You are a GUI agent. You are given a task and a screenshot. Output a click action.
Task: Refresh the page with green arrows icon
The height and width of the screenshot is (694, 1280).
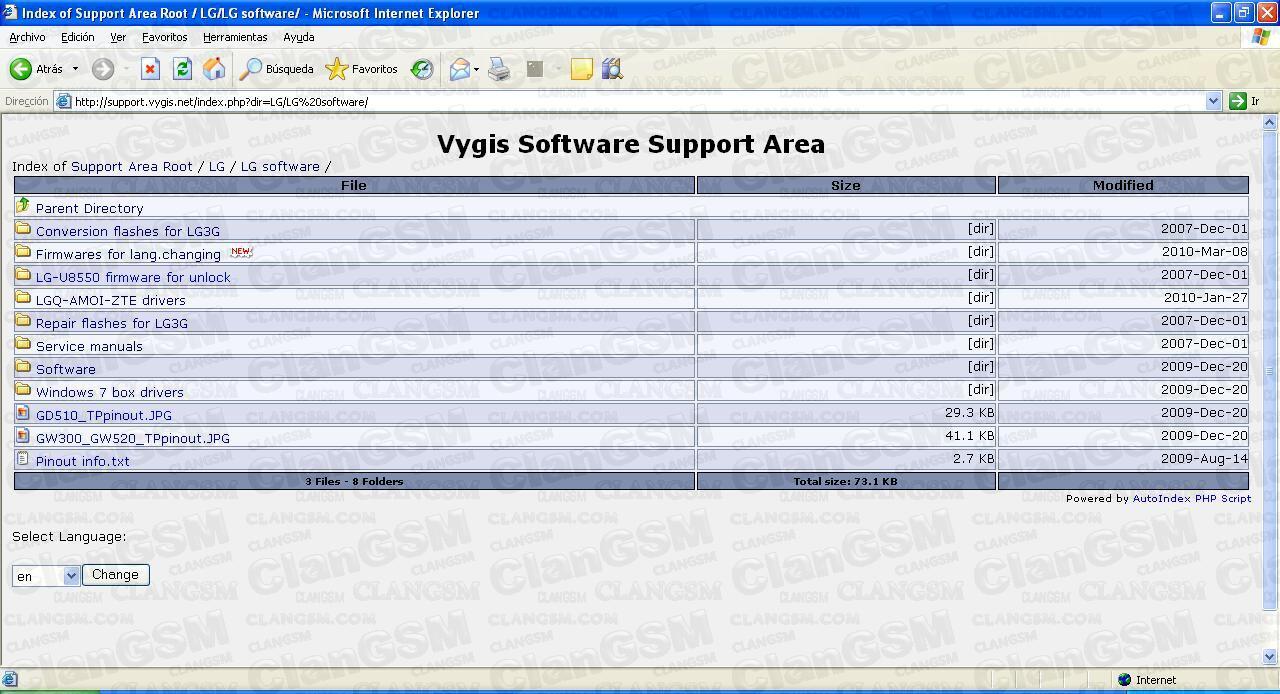[182, 69]
